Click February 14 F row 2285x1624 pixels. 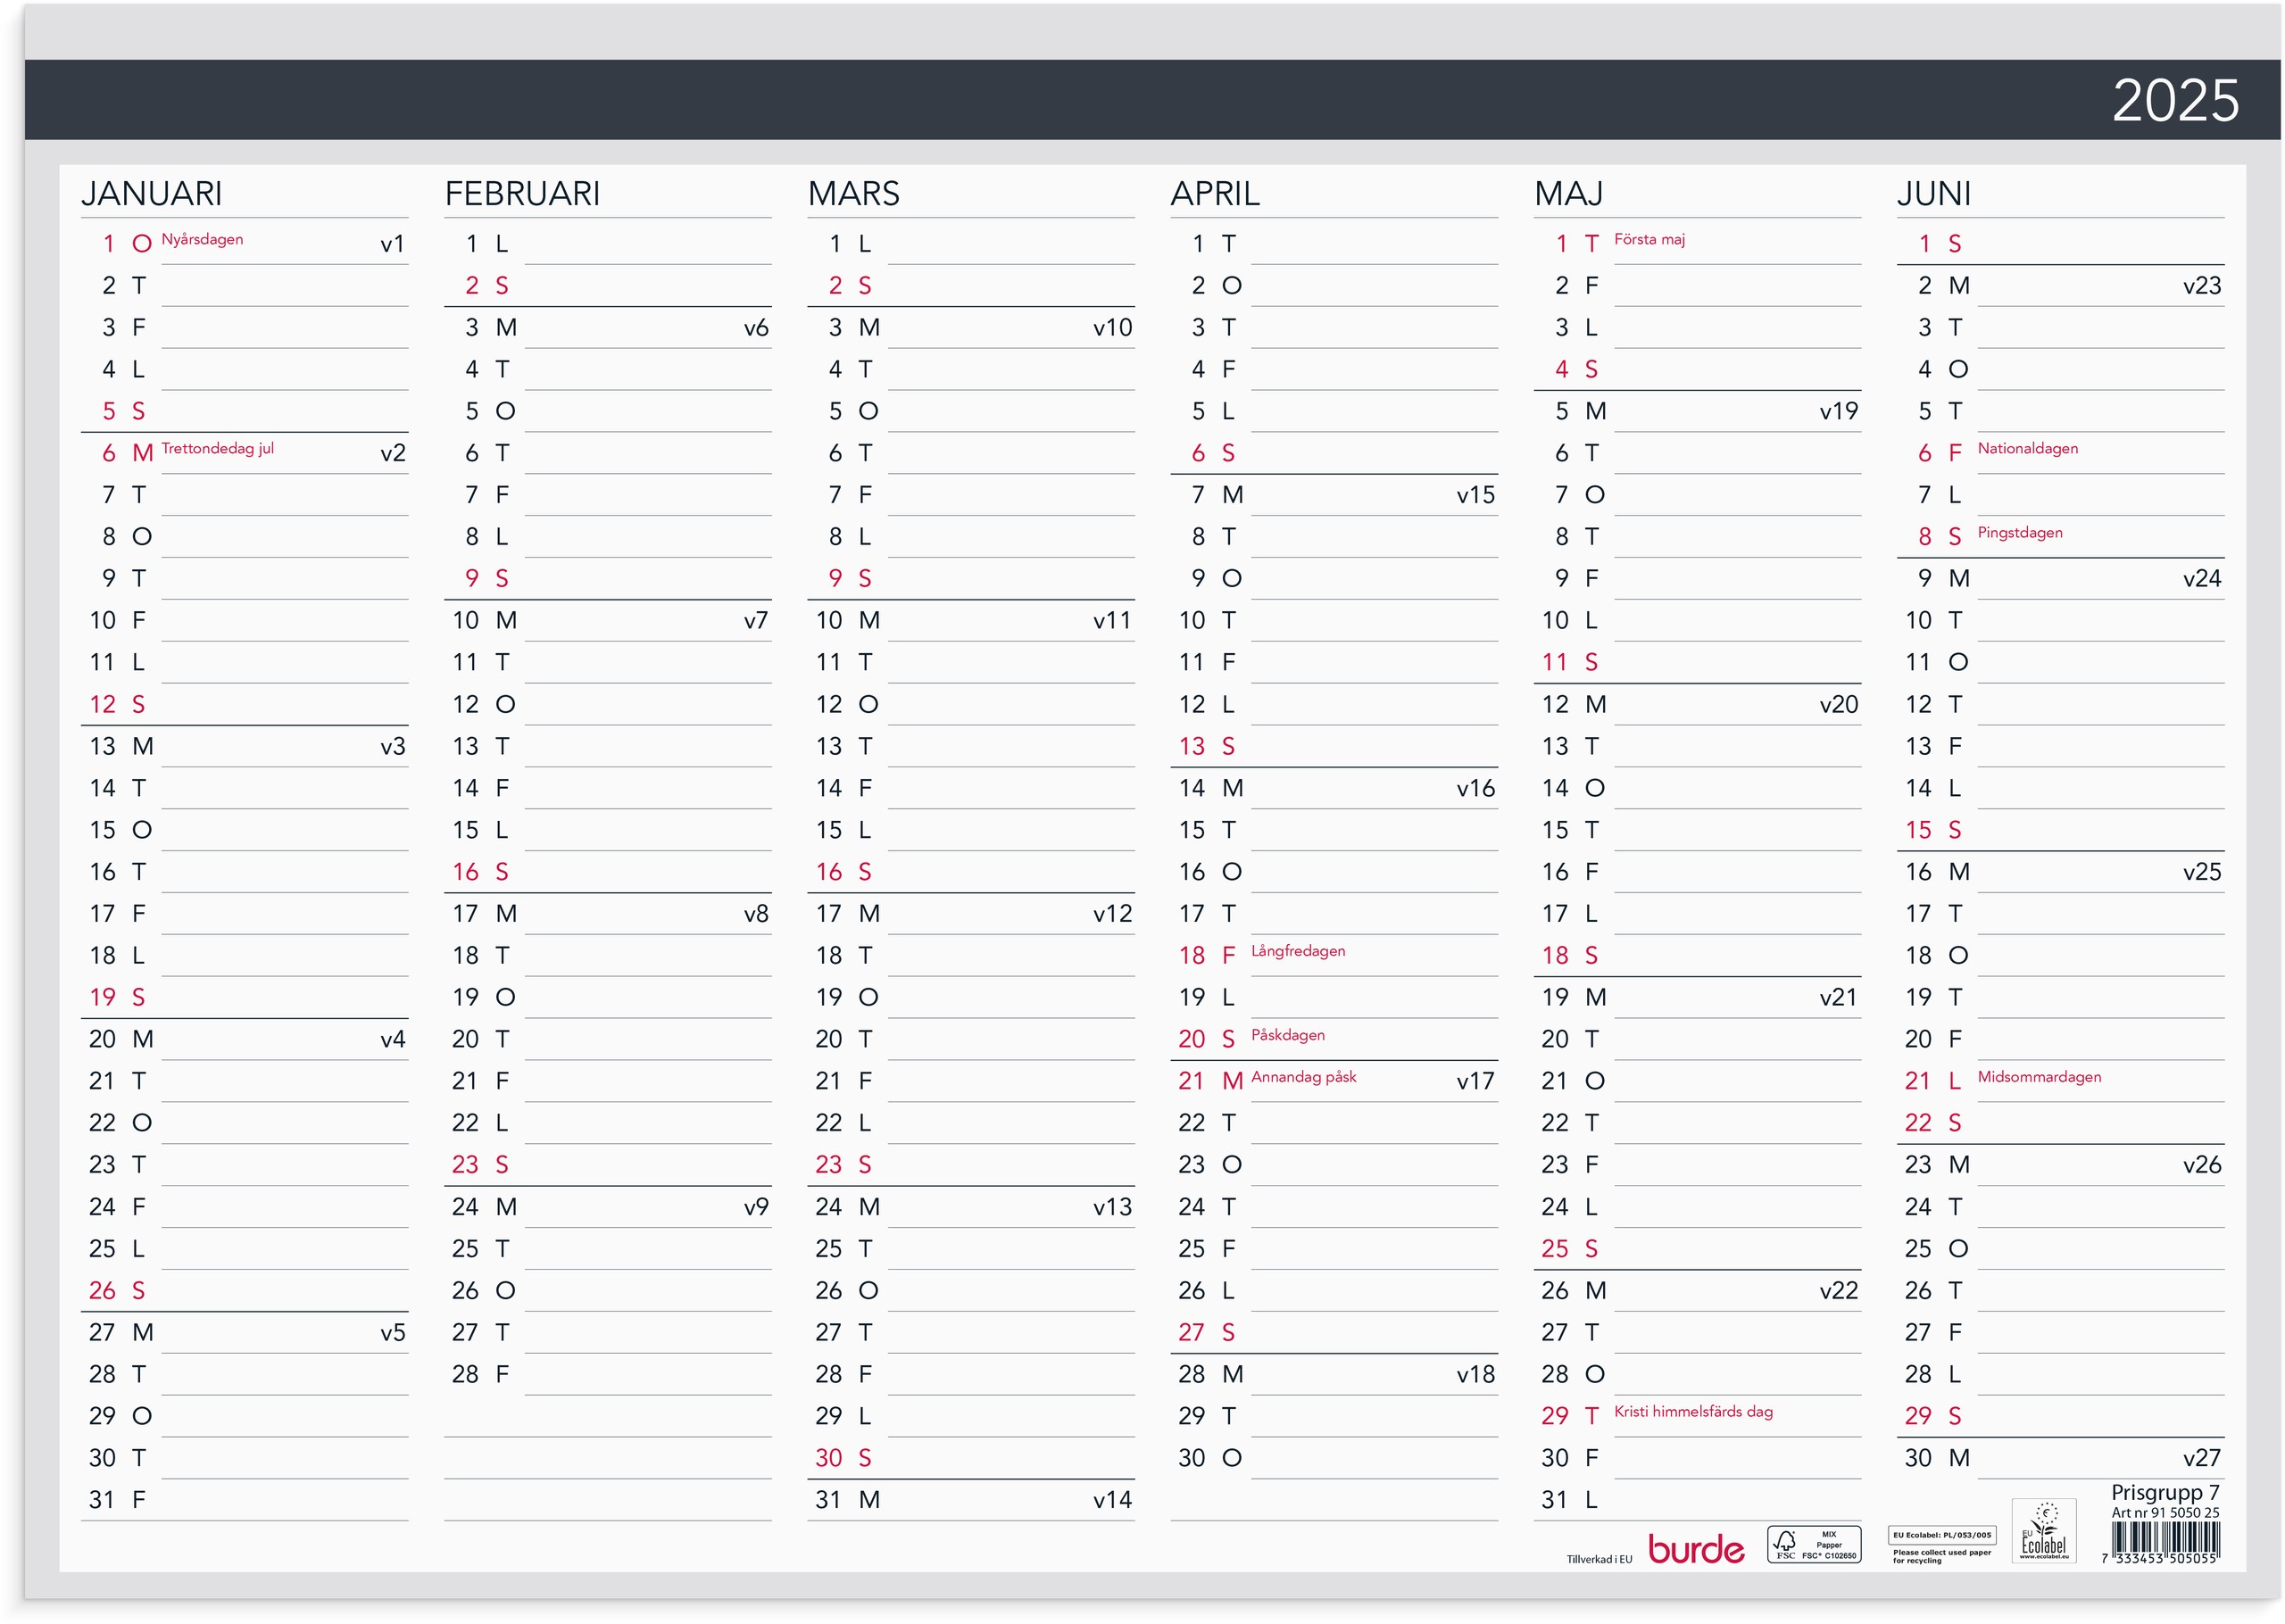coord(608,788)
